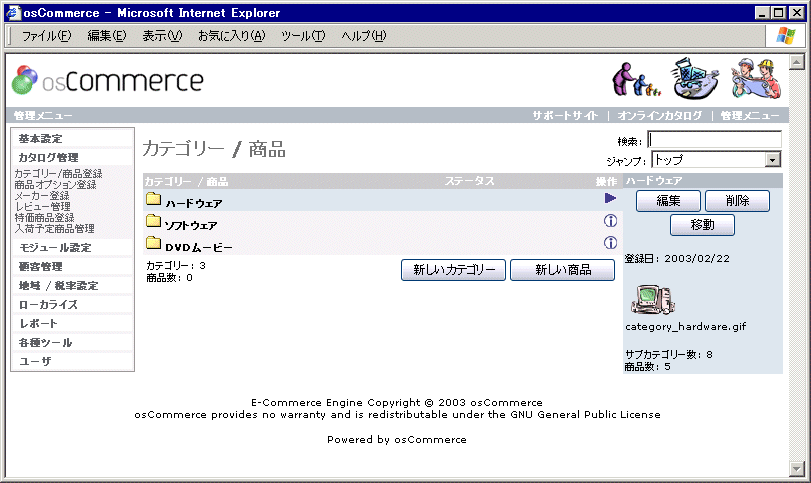Click the scrollbar down arrow
The height and width of the screenshot is (483, 811).
pos(797,469)
